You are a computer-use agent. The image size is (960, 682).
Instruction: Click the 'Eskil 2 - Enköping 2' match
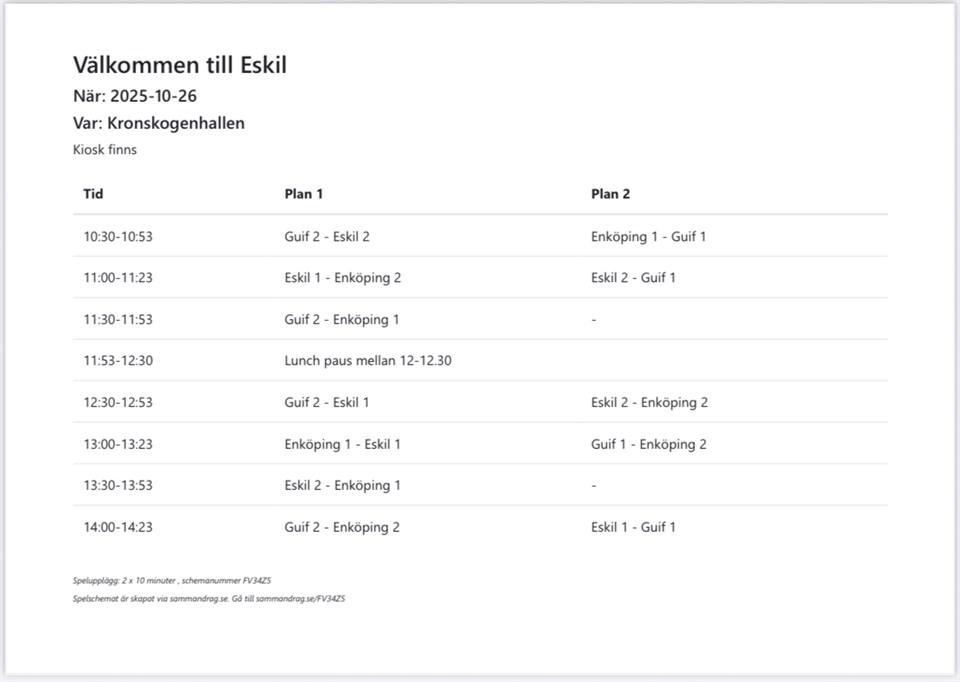[649, 403]
